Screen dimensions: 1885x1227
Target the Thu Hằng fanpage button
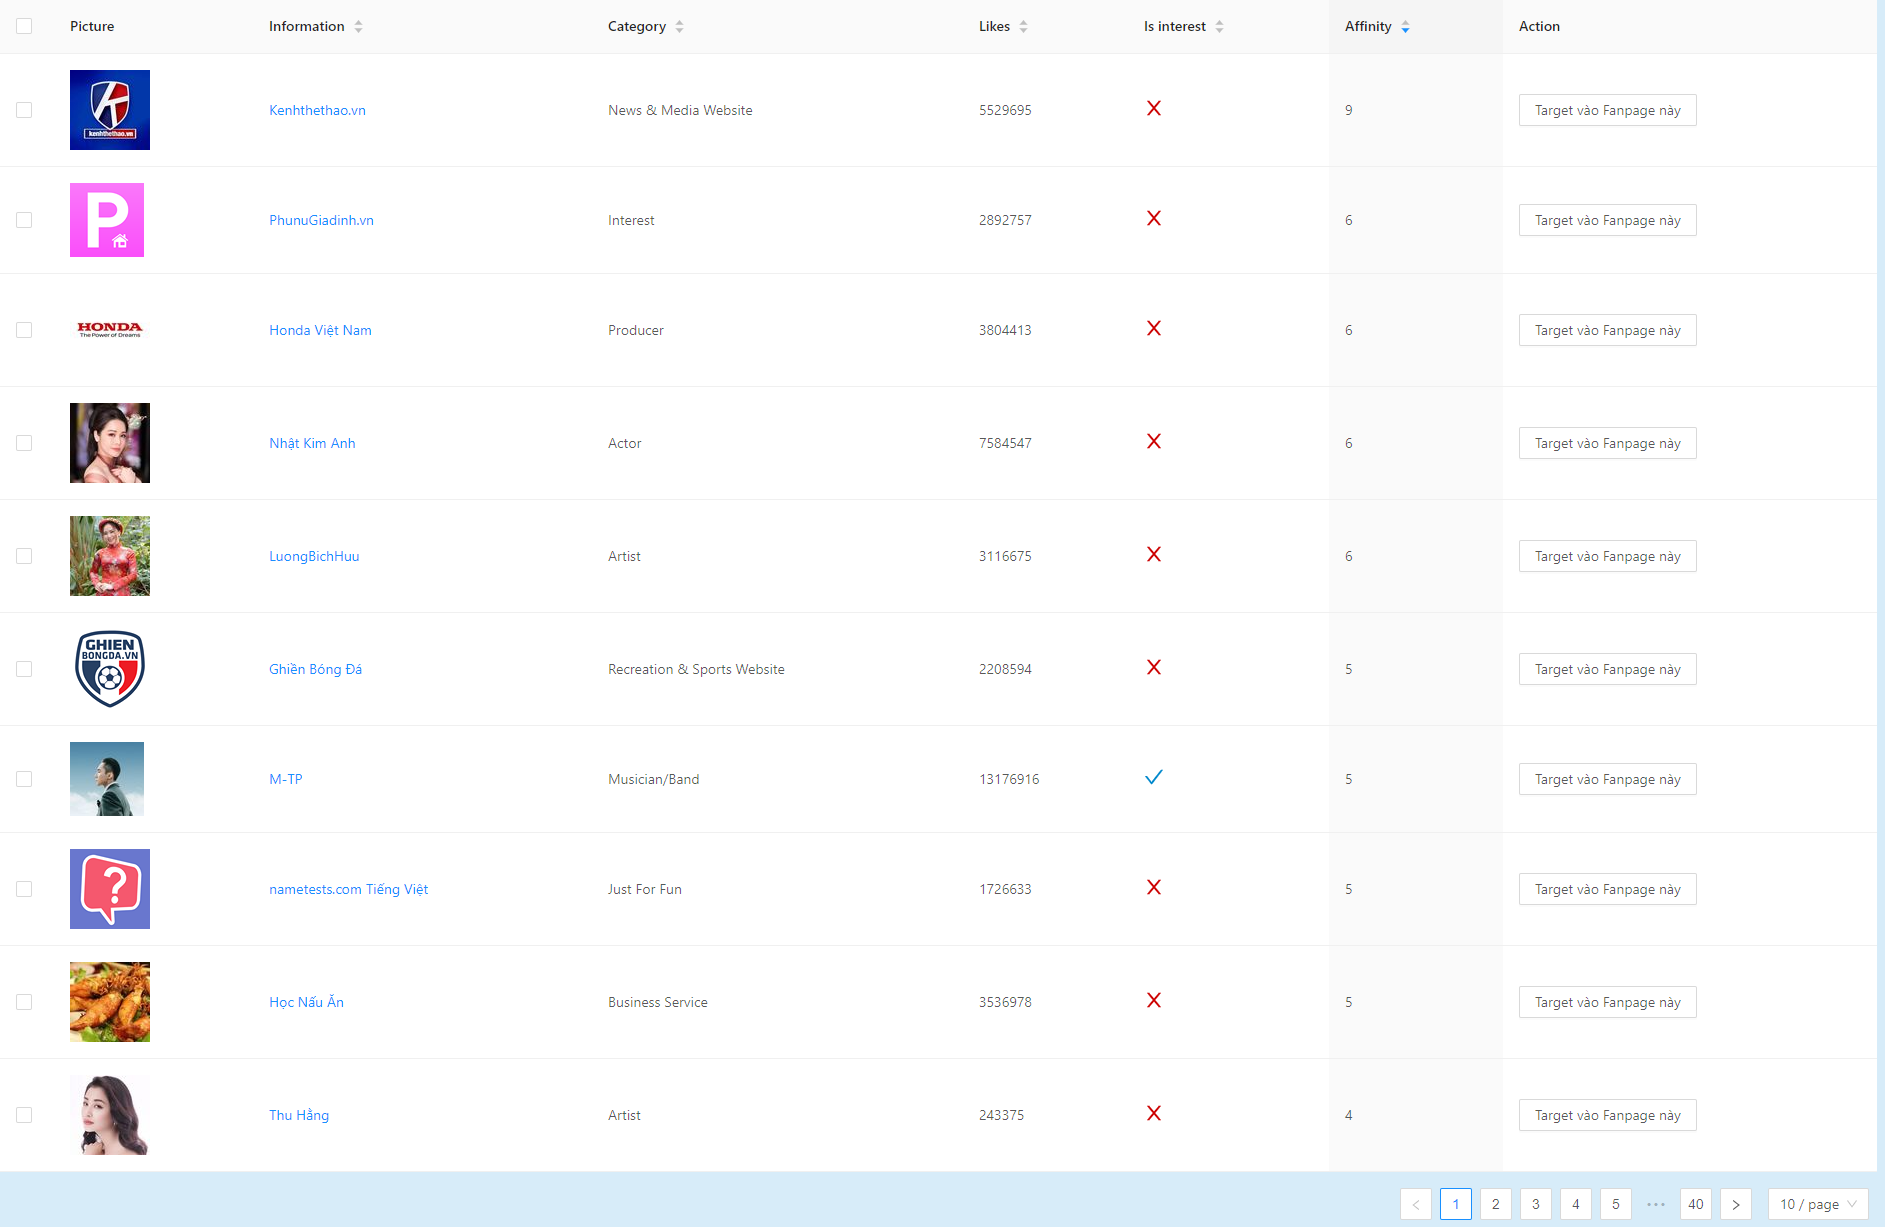[1608, 1115]
